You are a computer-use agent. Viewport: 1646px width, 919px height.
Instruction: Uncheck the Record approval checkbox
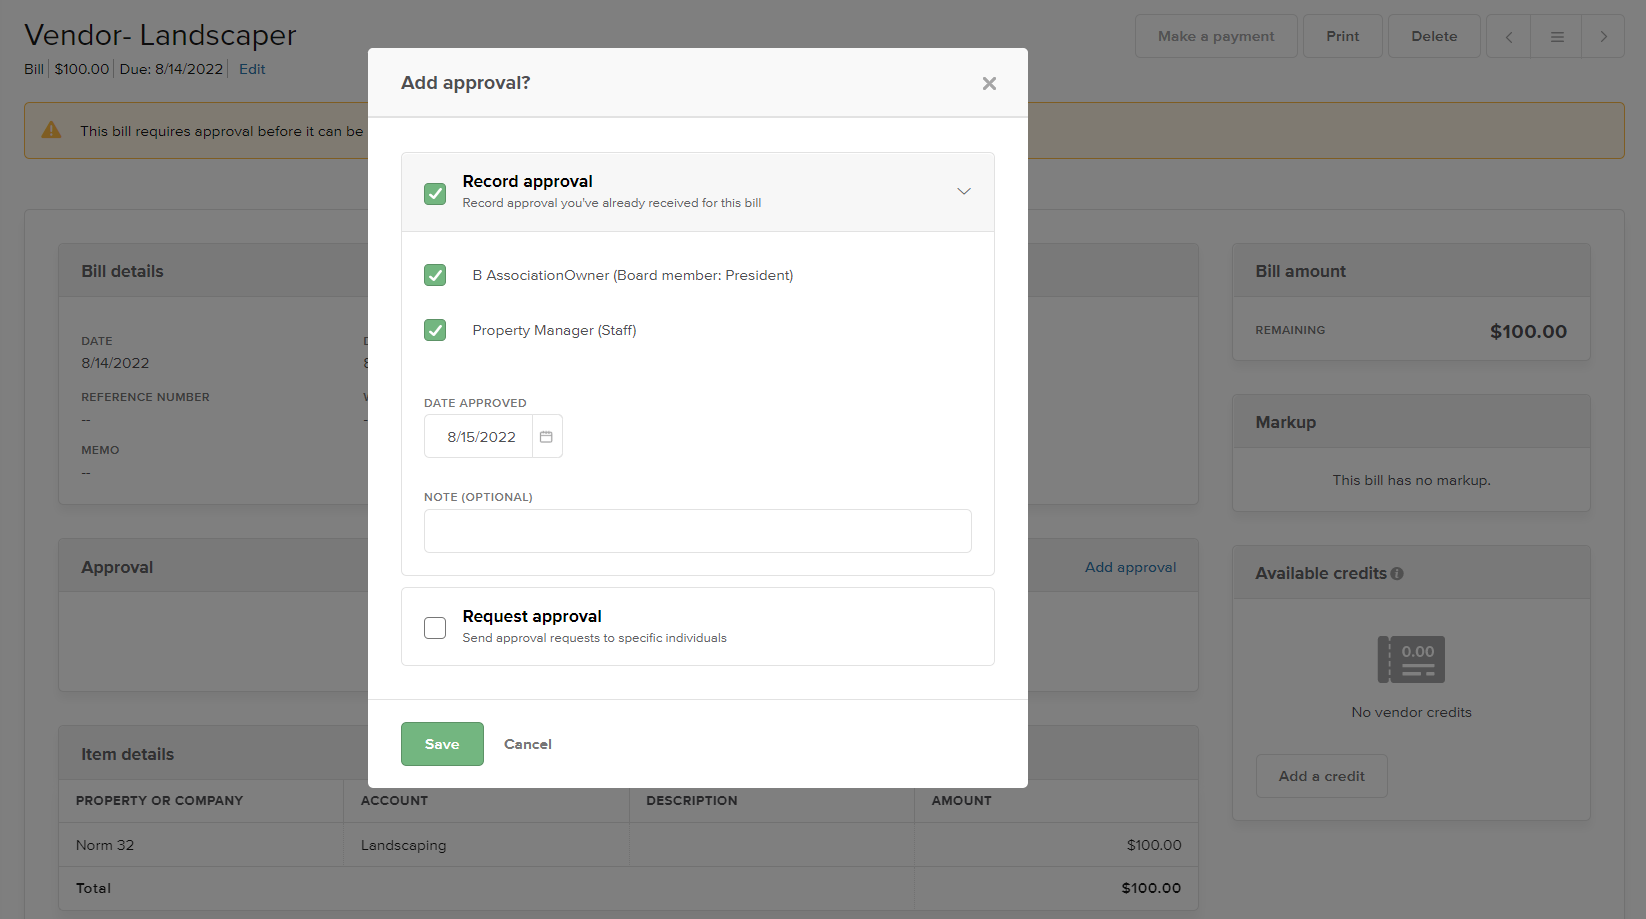point(435,193)
